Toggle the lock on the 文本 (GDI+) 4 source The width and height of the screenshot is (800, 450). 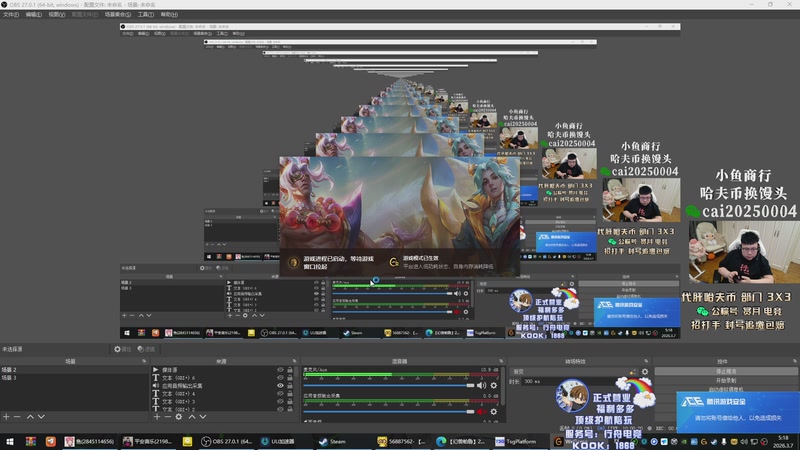click(x=290, y=394)
